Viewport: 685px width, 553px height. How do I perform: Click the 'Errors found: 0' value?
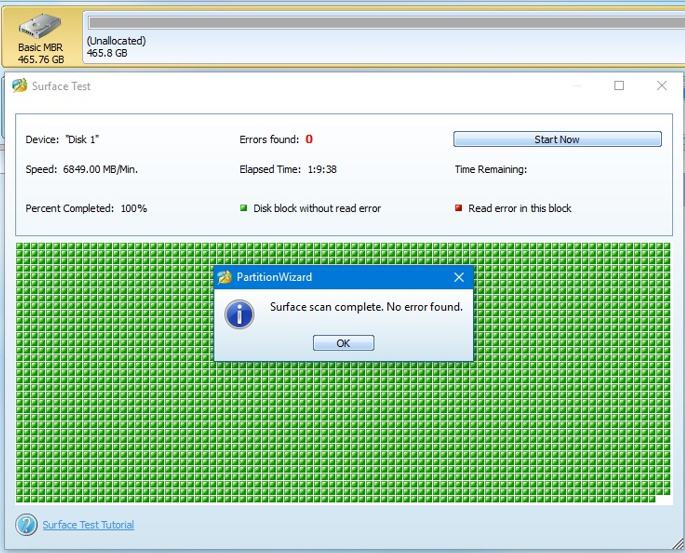click(x=309, y=139)
